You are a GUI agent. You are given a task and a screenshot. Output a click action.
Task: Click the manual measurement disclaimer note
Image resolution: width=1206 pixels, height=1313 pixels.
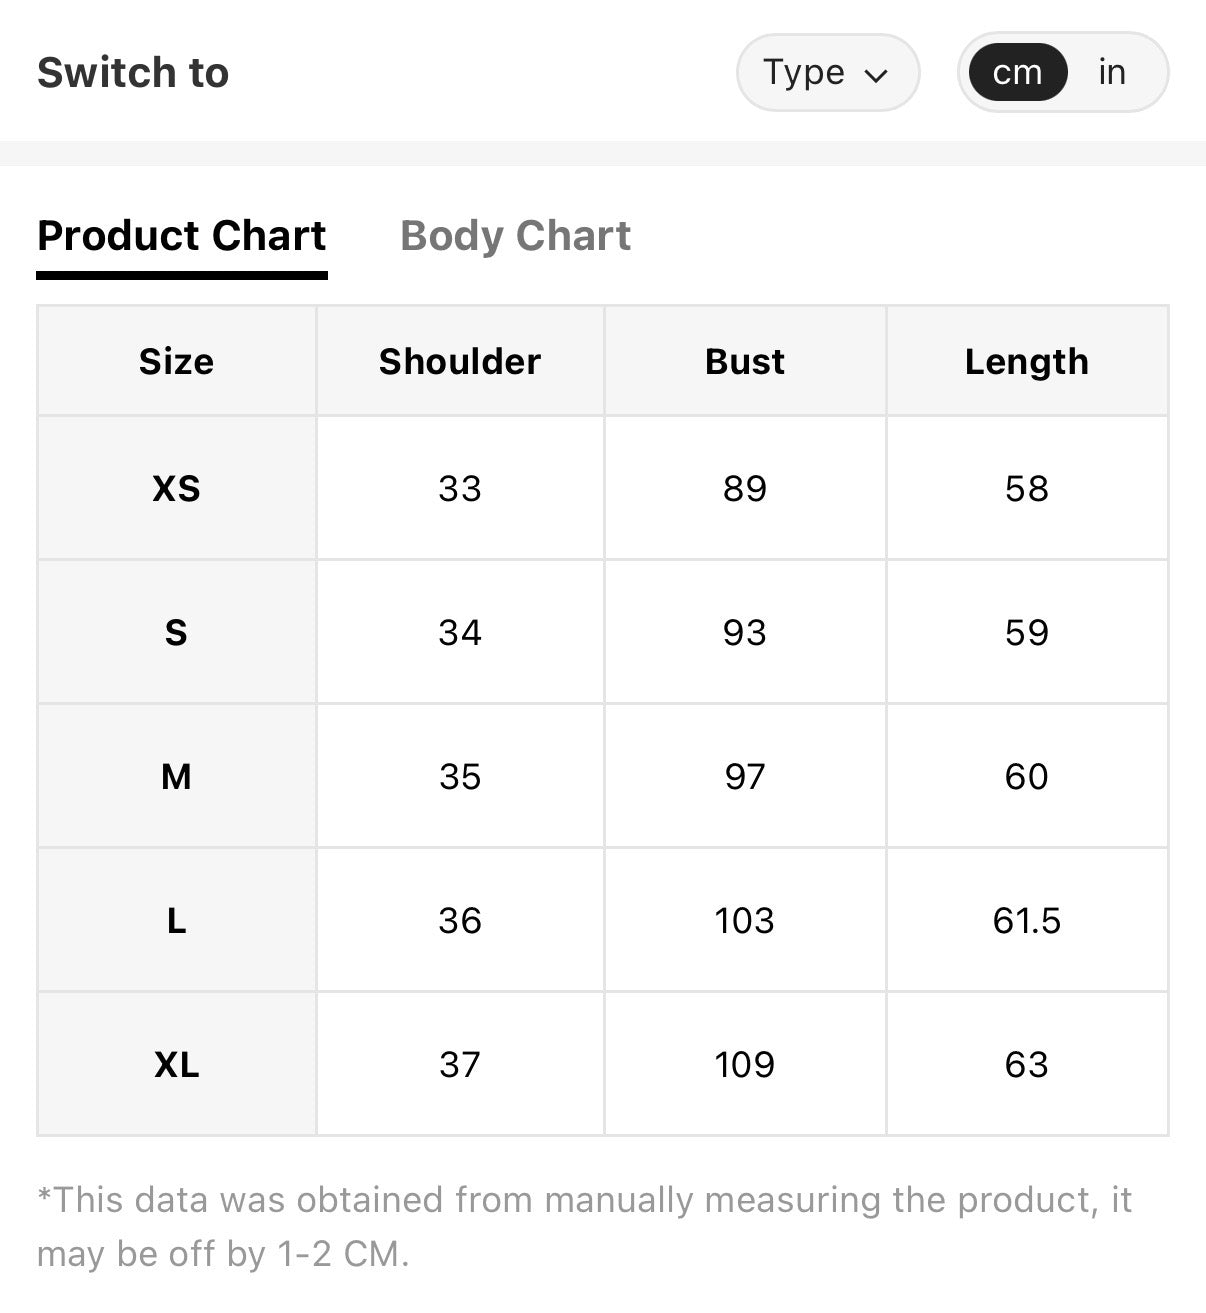584,1226
